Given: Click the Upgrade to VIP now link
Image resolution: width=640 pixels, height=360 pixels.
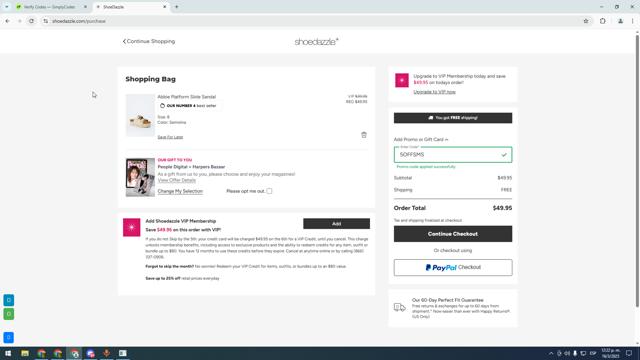Looking at the screenshot, I should (x=434, y=92).
